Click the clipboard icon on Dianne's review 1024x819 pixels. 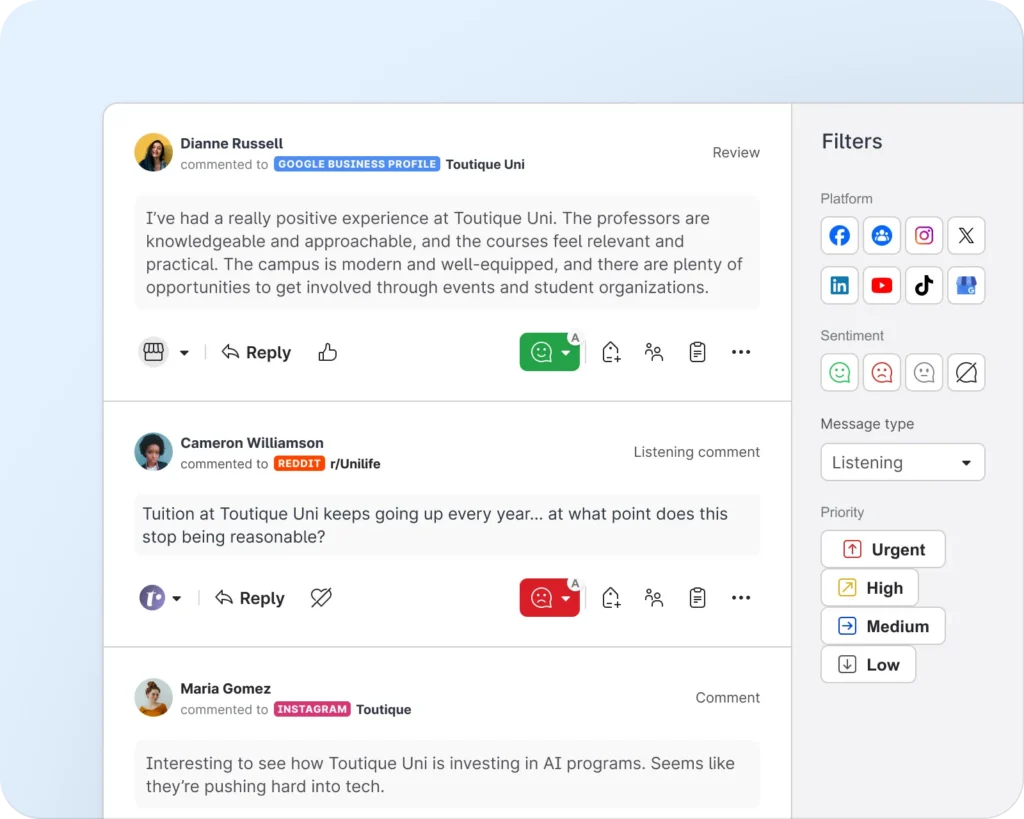(x=697, y=352)
